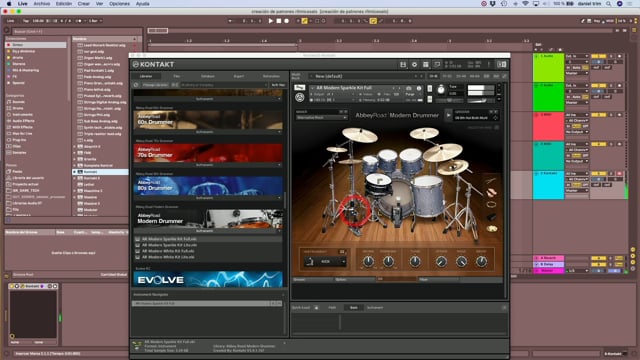Open Kontakt workspace layout icon
Image resolution: width=640 pixels, height=360 pixels.
pyautogui.click(x=426, y=64)
